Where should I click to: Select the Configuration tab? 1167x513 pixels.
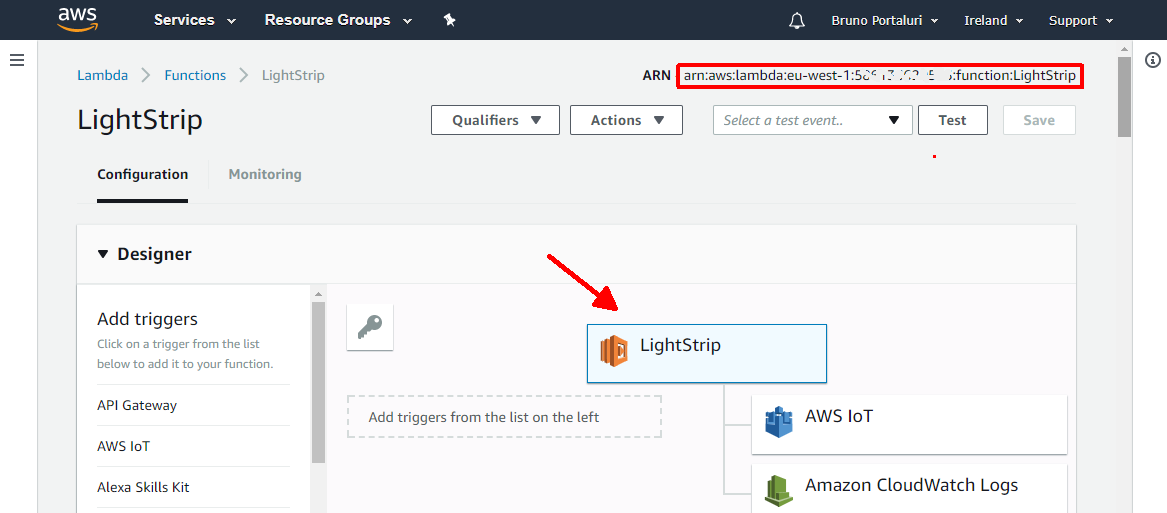142,174
